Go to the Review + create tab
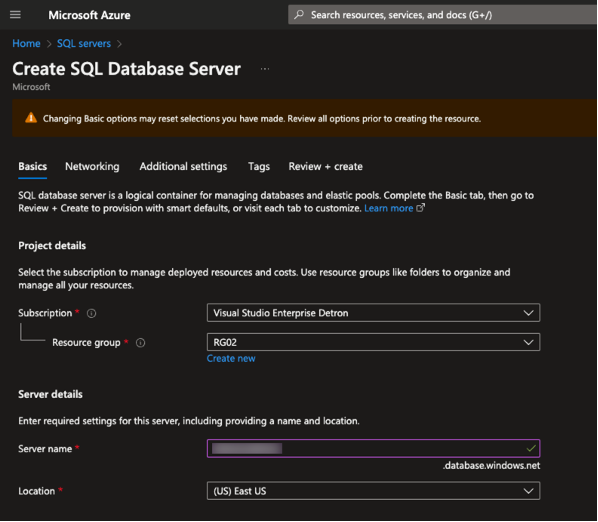The height and width of the screenshot is (522, 598). (326, 167)
